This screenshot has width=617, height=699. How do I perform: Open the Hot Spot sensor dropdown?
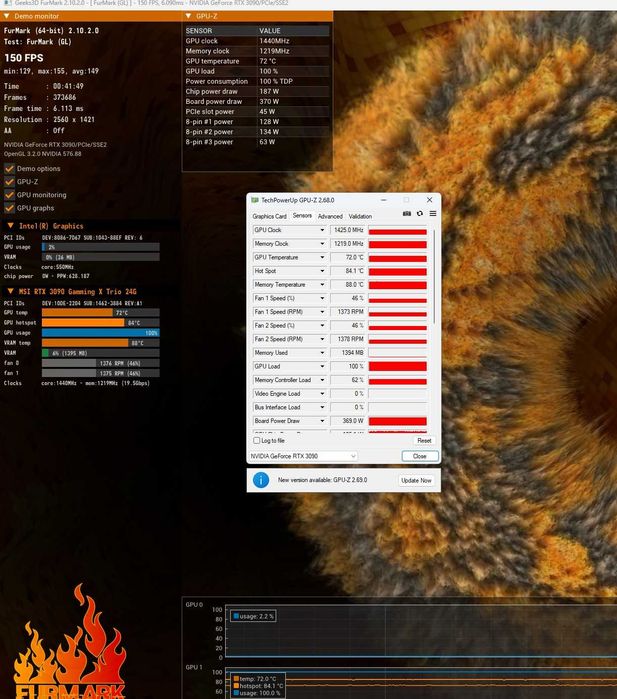pyautogui.click(x=322, y=271)
